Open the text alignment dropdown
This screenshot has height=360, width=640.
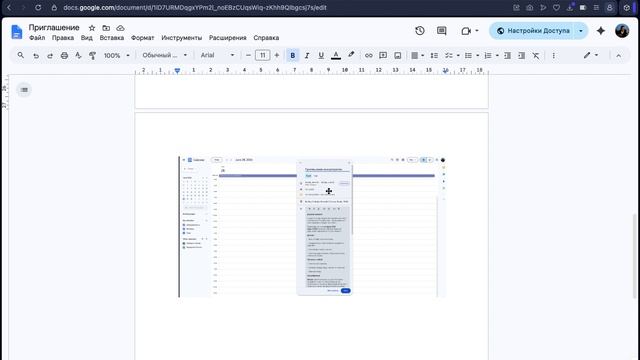417,56
